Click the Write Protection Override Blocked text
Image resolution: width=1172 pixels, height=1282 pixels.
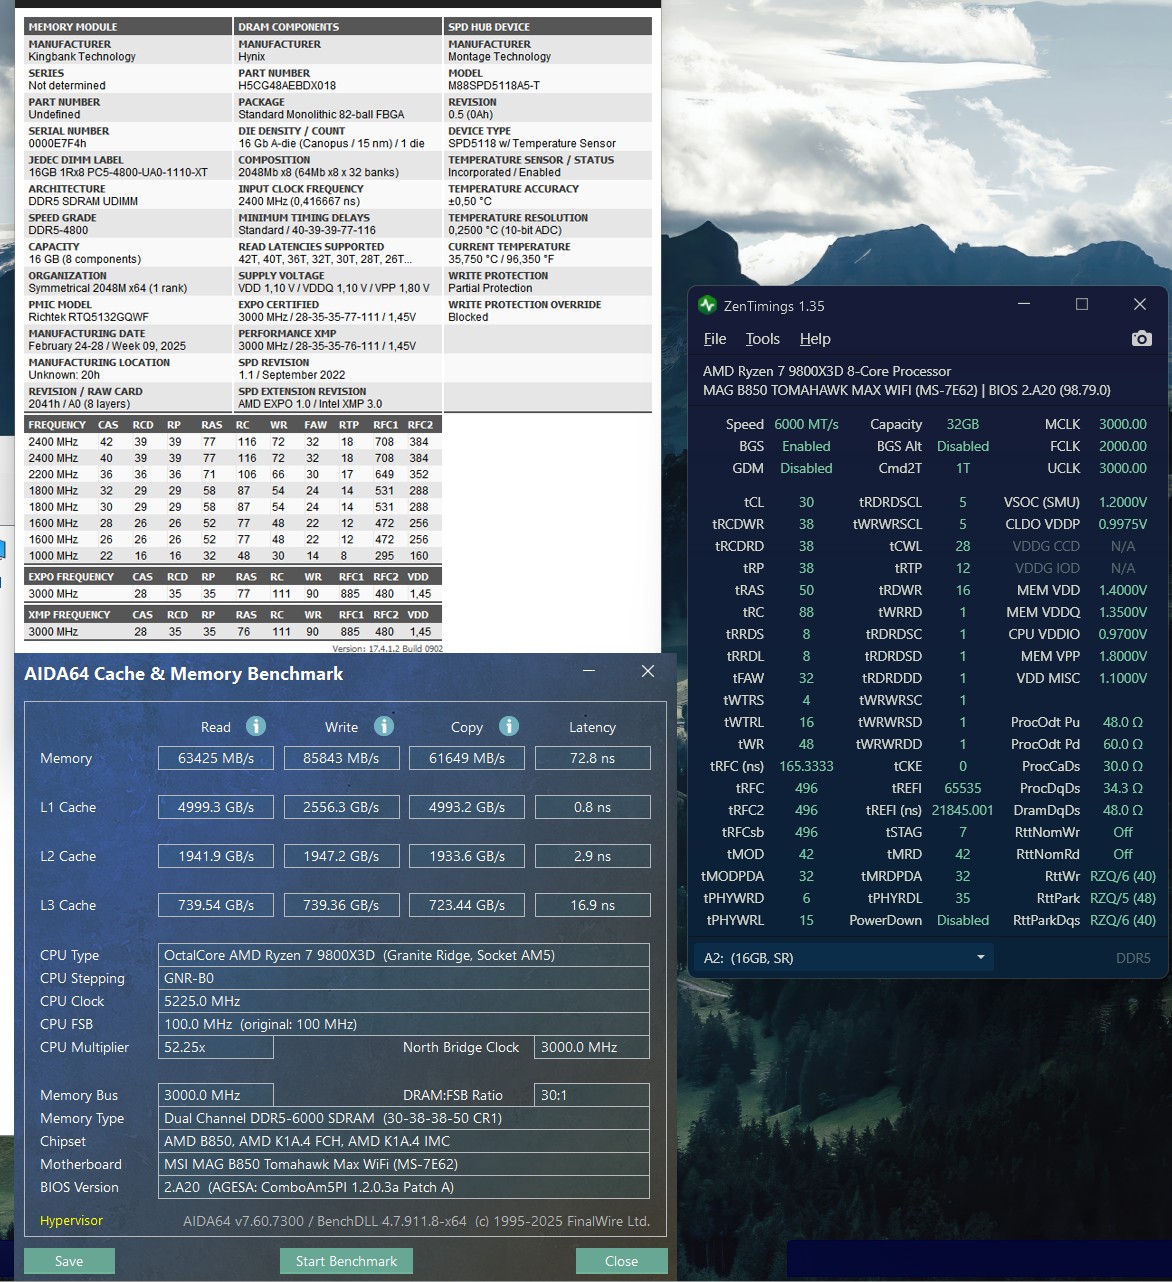coord(468,317)
